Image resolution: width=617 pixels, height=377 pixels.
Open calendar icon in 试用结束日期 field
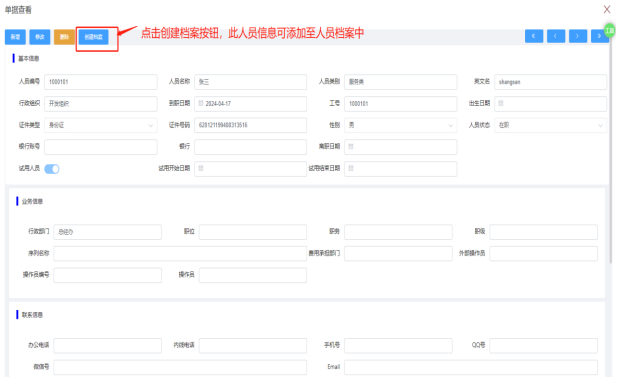tap(351, 168)
